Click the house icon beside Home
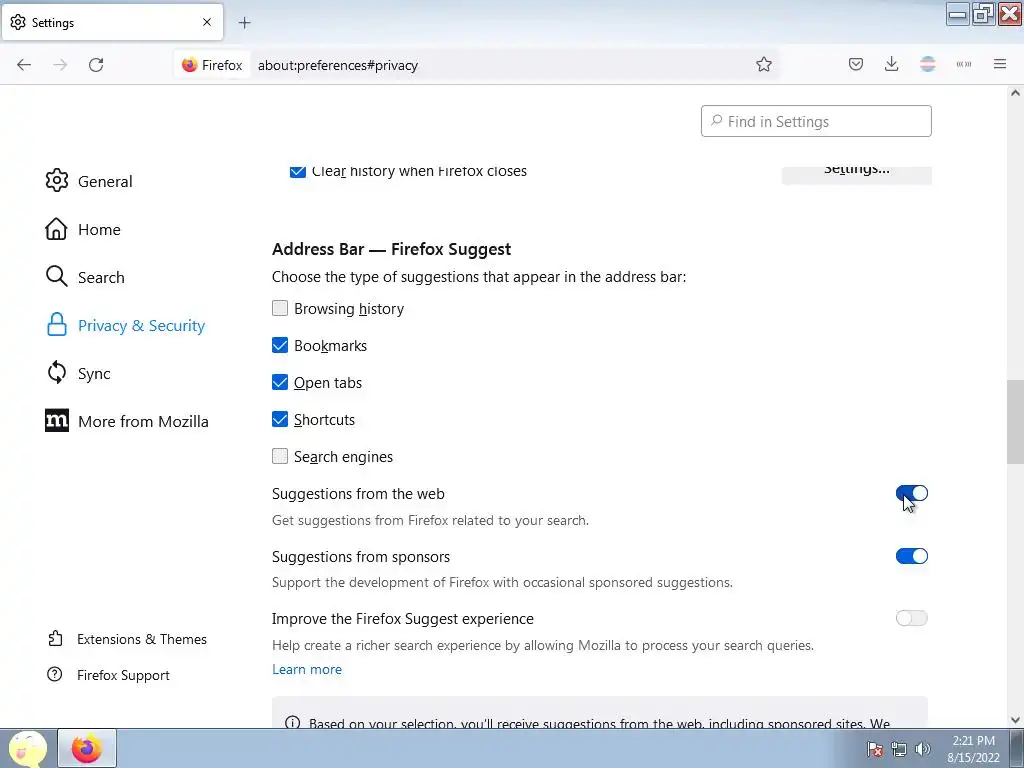Image resolution: width=1024 pixels, height=768 pixels. 56,229
